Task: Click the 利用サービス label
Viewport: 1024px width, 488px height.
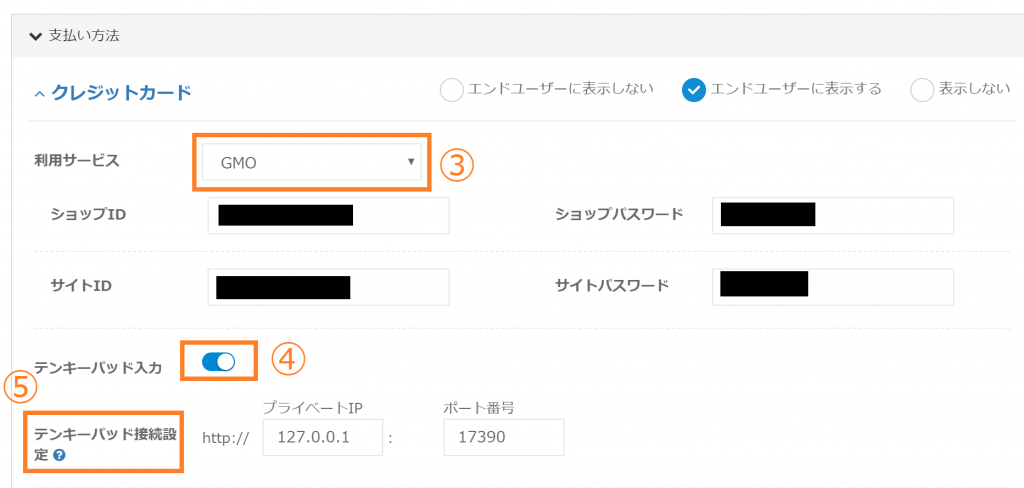Action: (76, 160)
